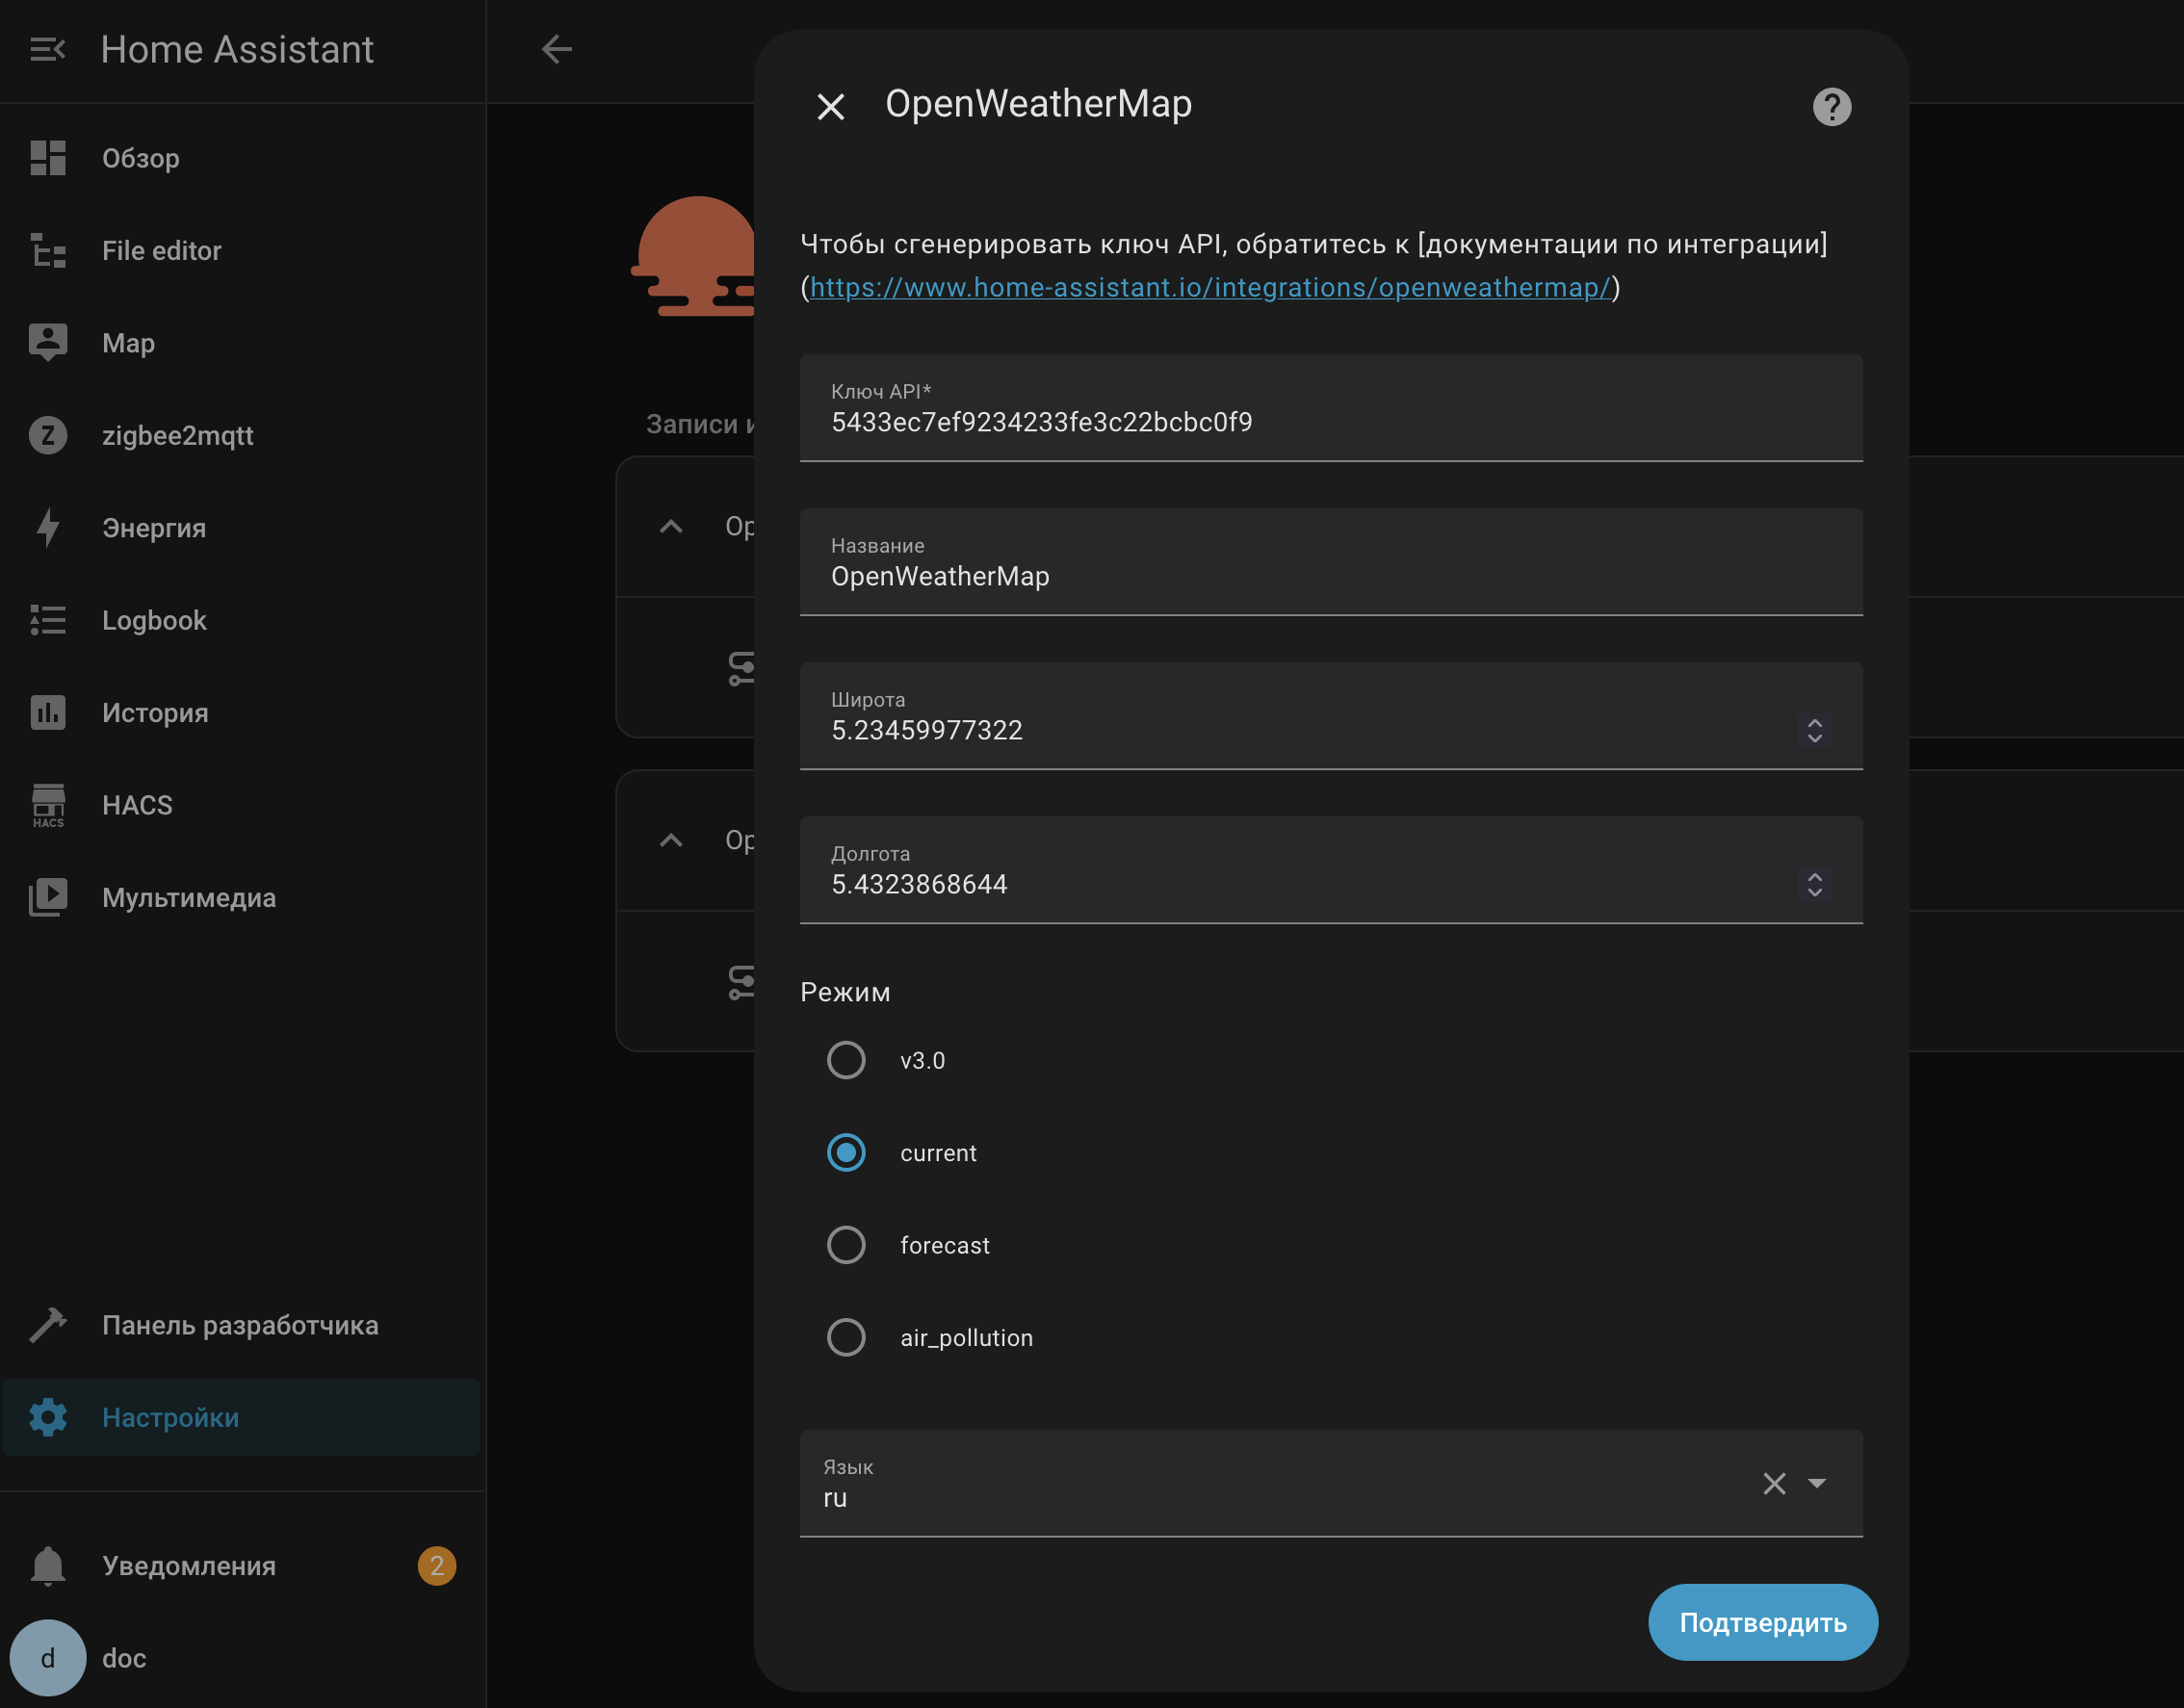Open the File editor panel
2184x1708 pixels.
click(161, 251)
